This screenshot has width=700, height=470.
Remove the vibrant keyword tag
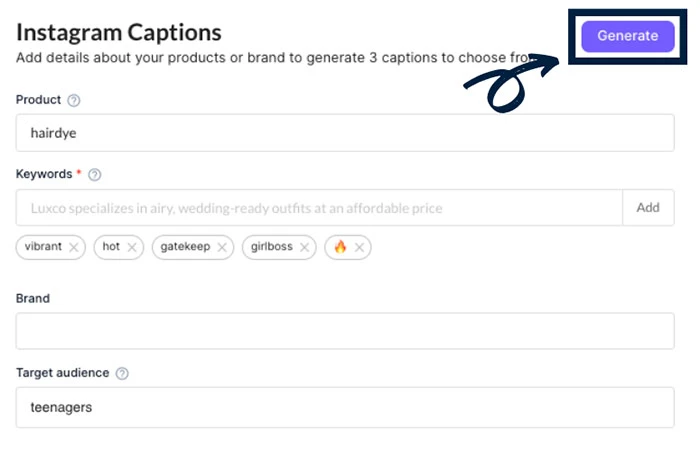[x=74, y=247]
